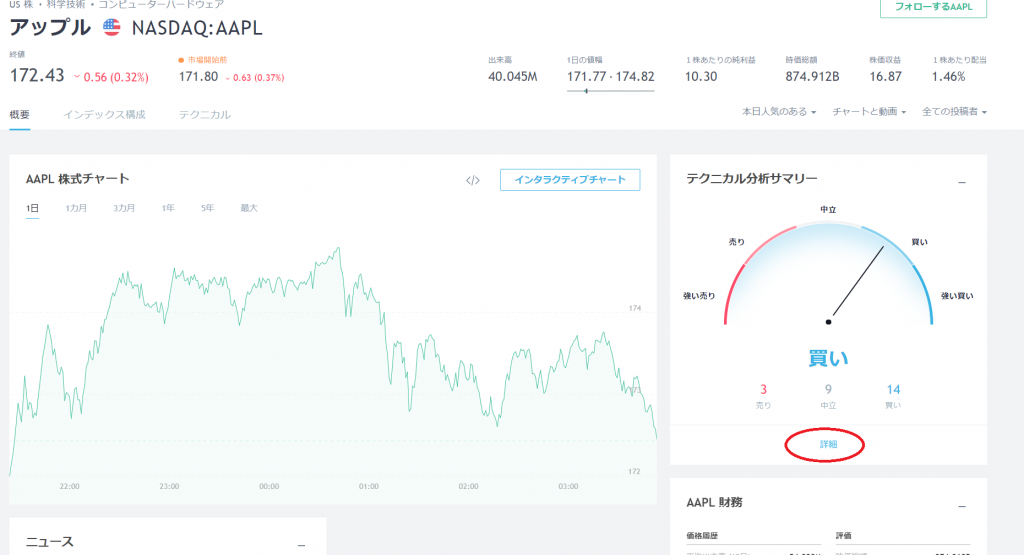This screenshot has width=1024, height=555.
Task: Click the NASDAQ:AAPL ticker heading
Action: click(x=197, y=28)
